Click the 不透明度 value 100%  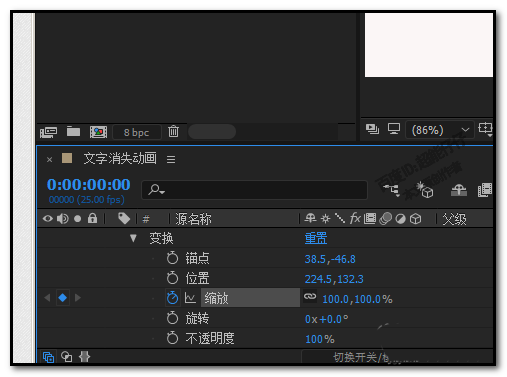pyautogui.click(x=320, y=339)
